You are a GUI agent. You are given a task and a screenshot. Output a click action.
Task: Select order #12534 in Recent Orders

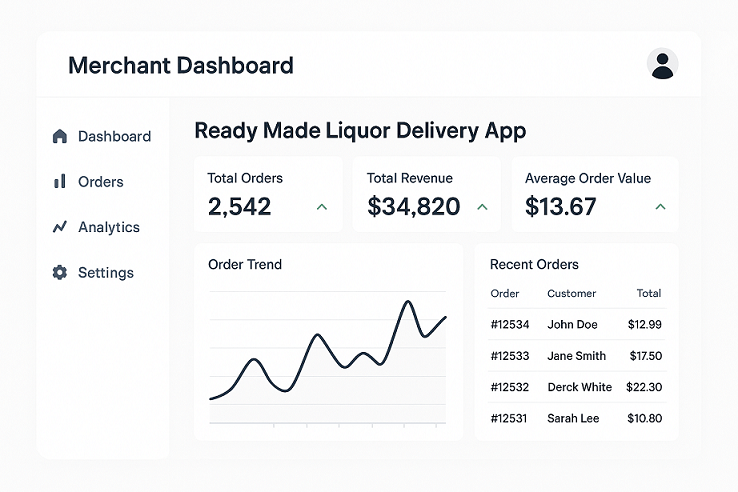[510, 324]
